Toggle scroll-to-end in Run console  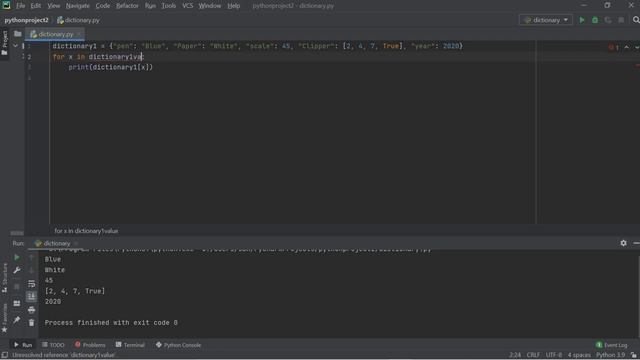(x=31, y=296)
